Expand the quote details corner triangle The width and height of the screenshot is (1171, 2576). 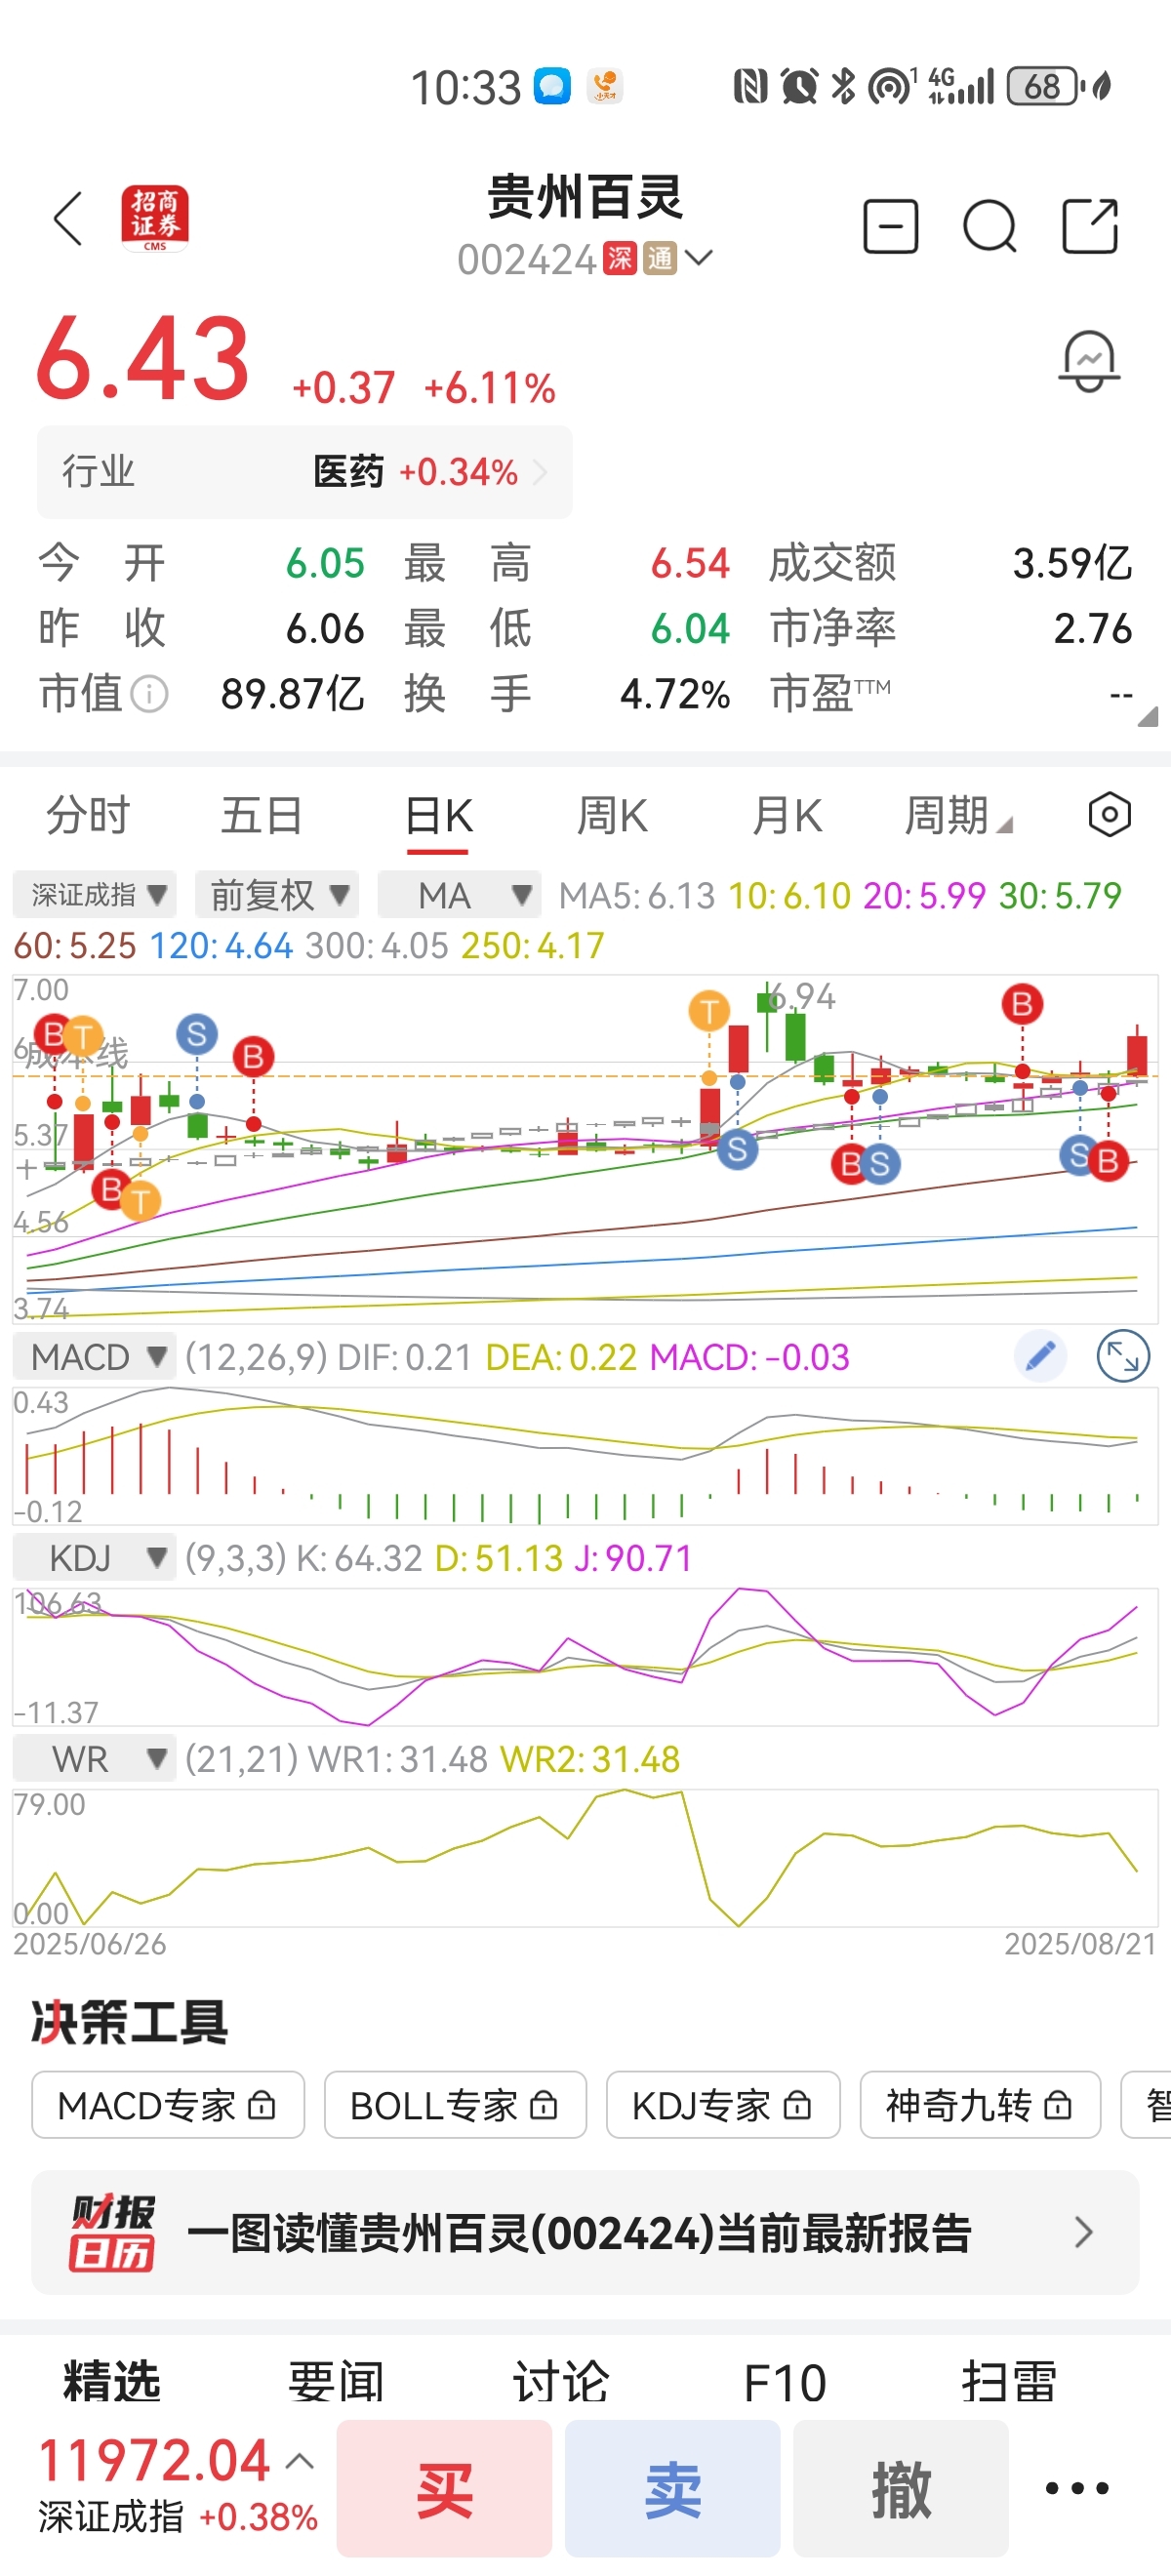pos(1148,715)
